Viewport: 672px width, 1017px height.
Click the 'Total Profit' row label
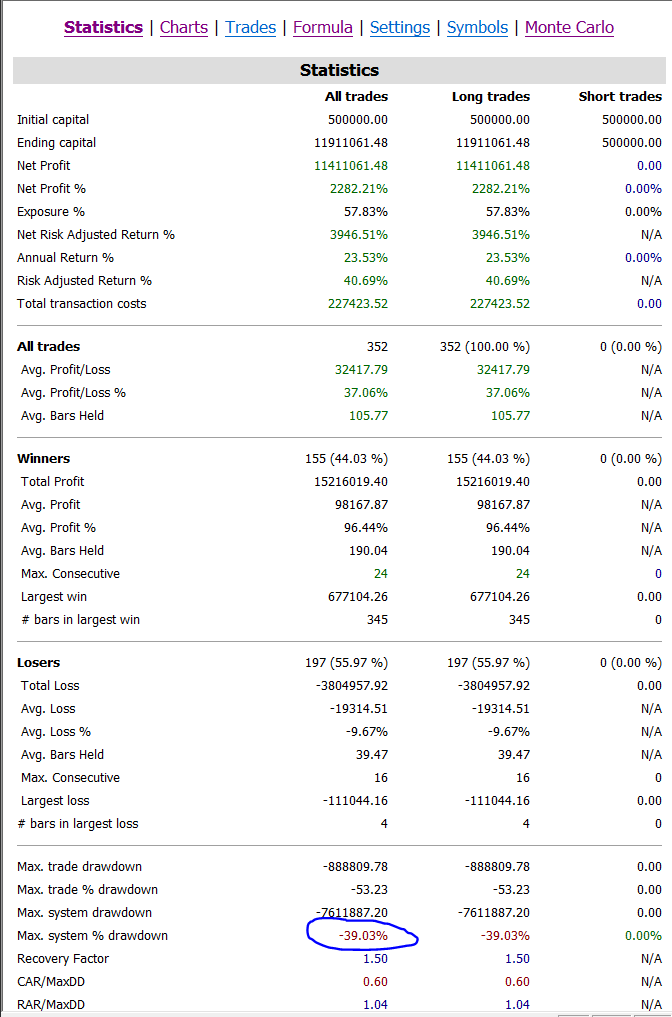pos(53,482)
